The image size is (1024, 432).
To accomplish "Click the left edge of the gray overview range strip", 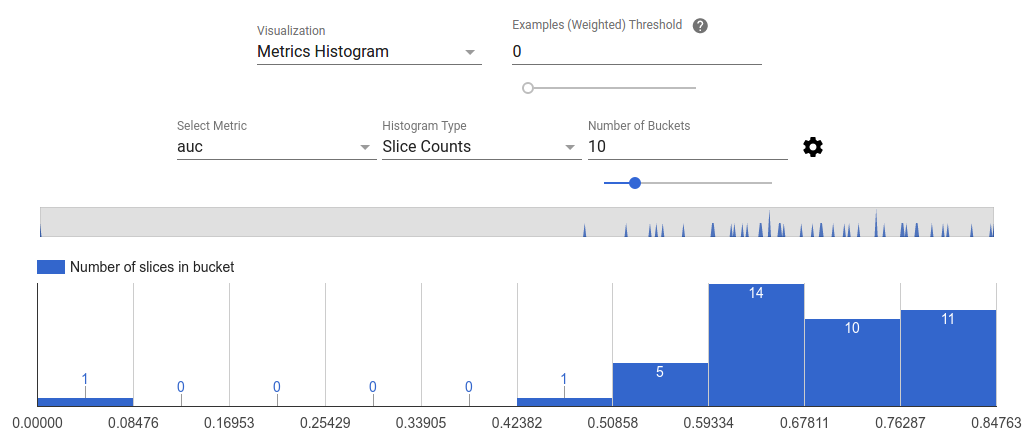I will coord(42,222).
